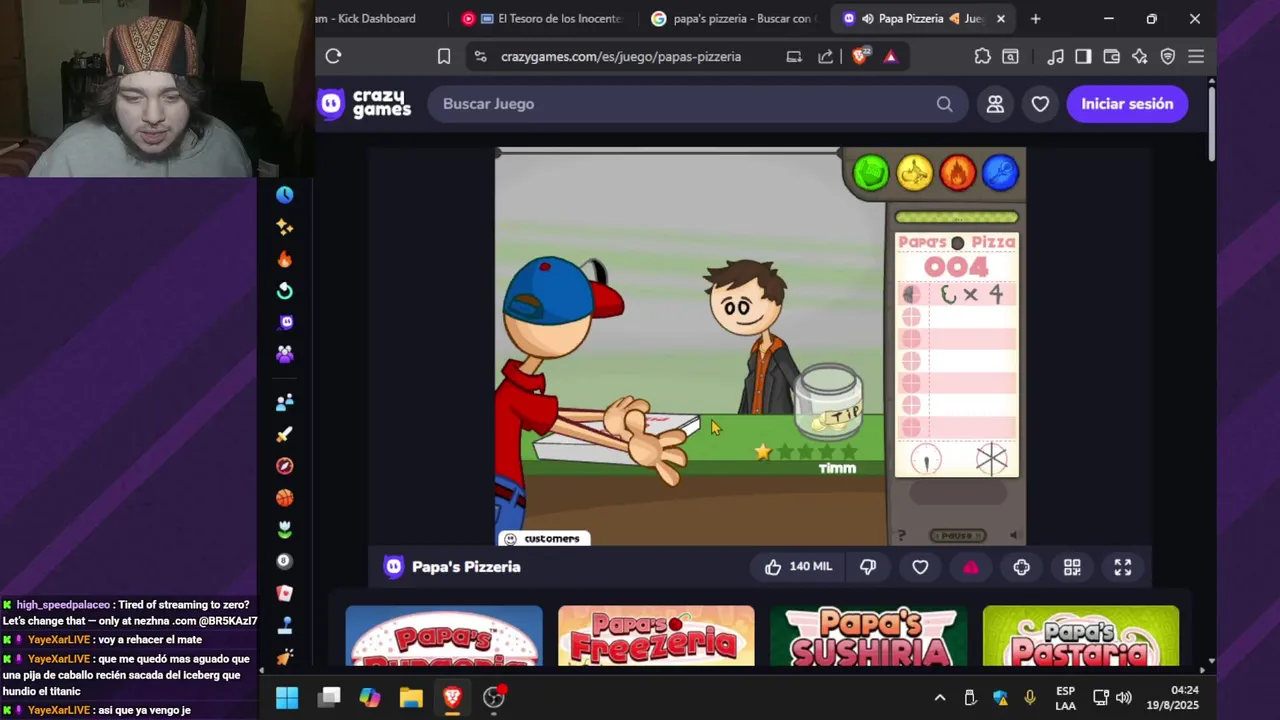Click the customers button in game
The image size is (1280, 720).
point(542,538)
